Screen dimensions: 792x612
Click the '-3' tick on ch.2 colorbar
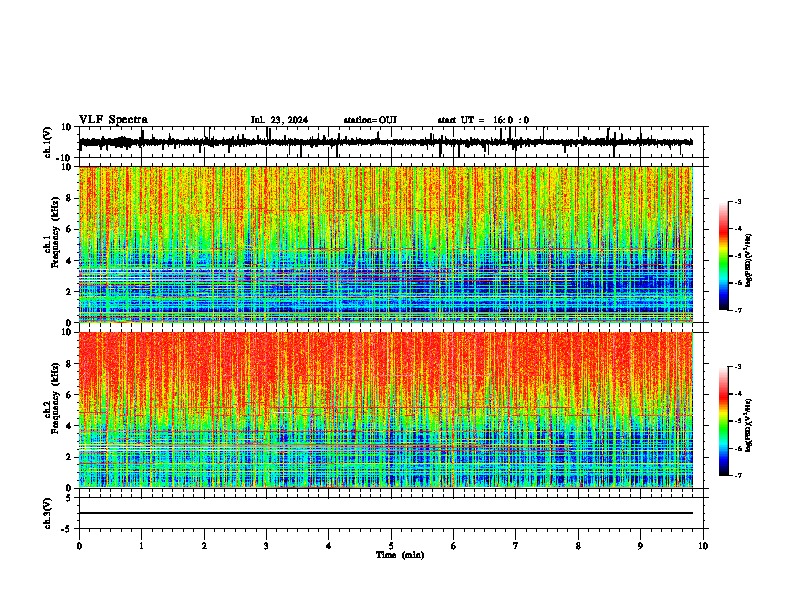click(737, 367)
